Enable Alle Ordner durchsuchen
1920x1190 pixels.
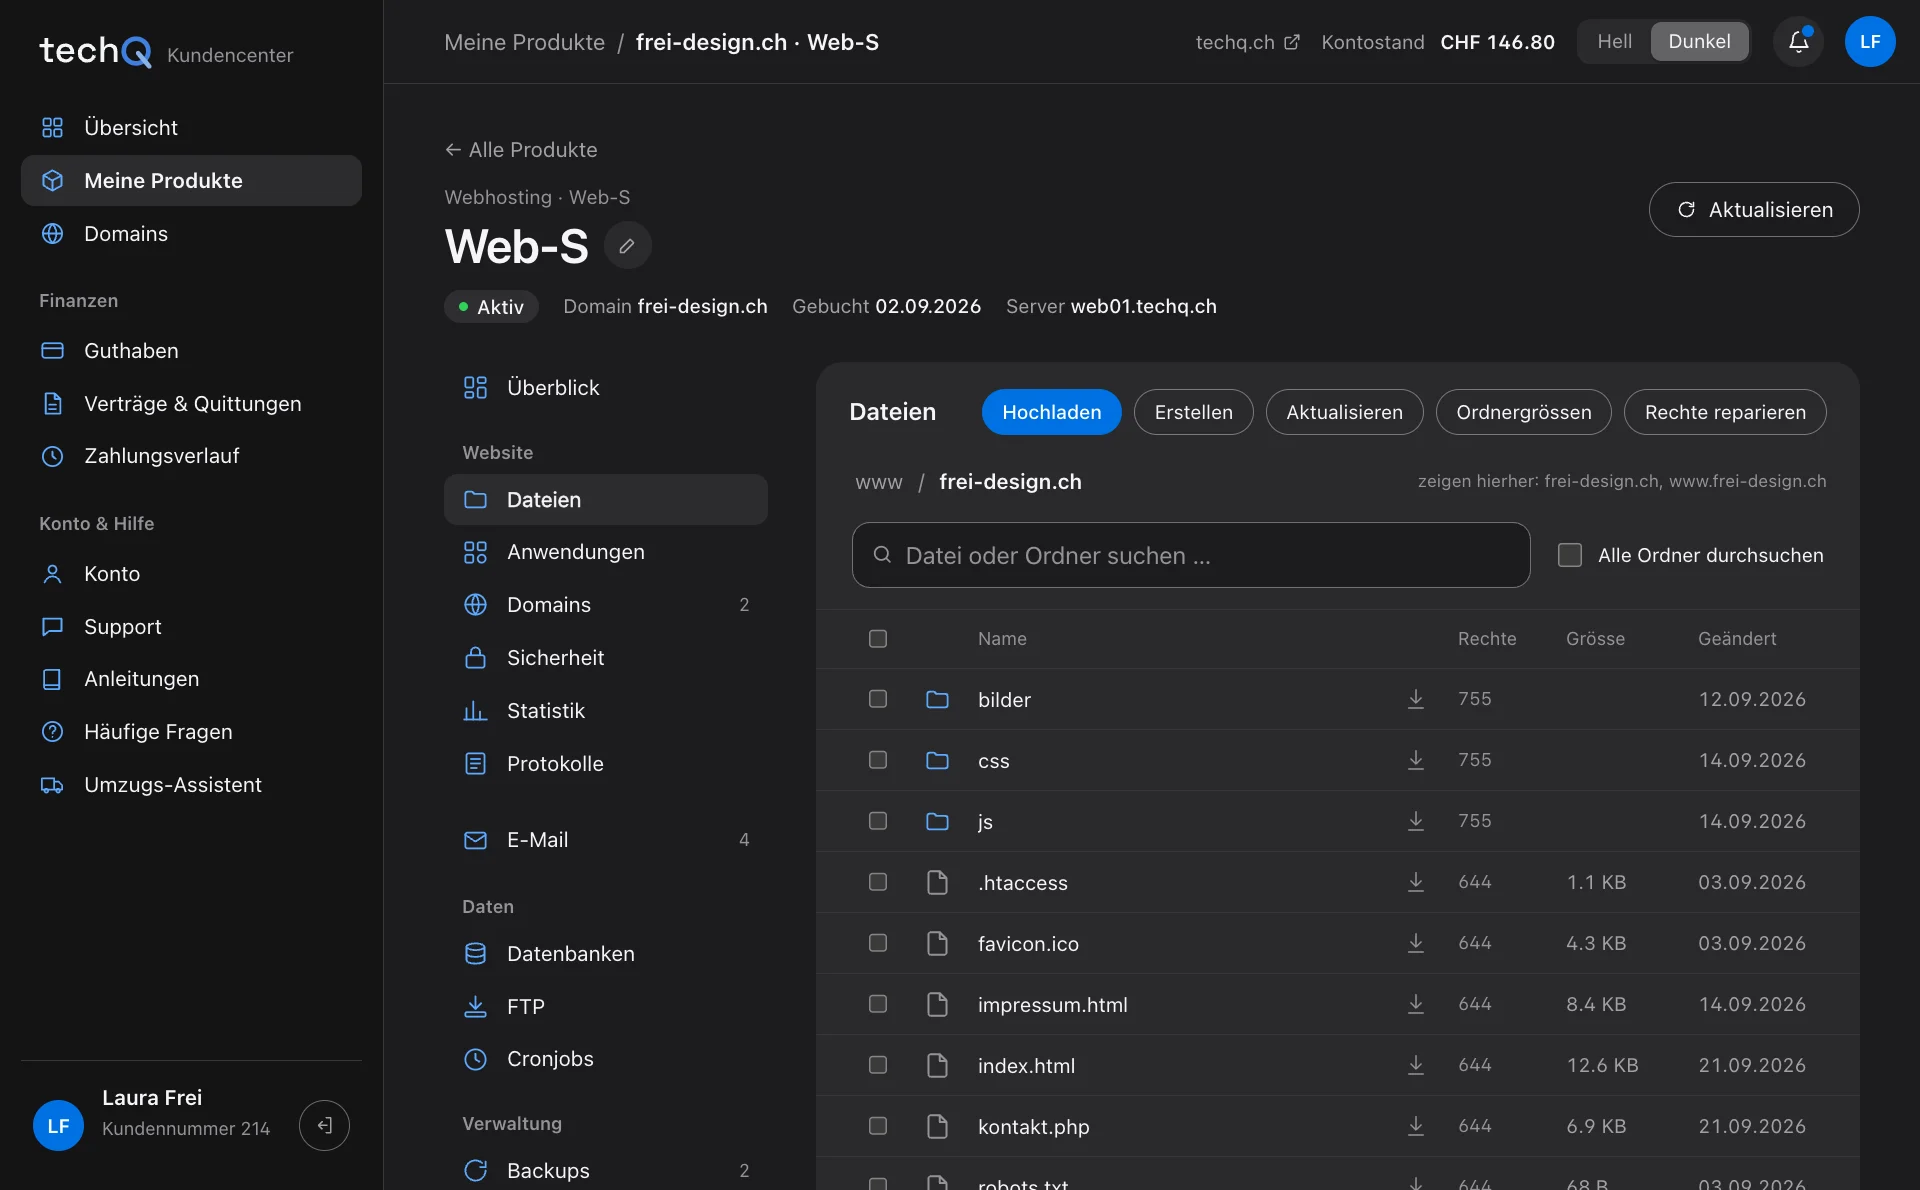(1570, 555)
